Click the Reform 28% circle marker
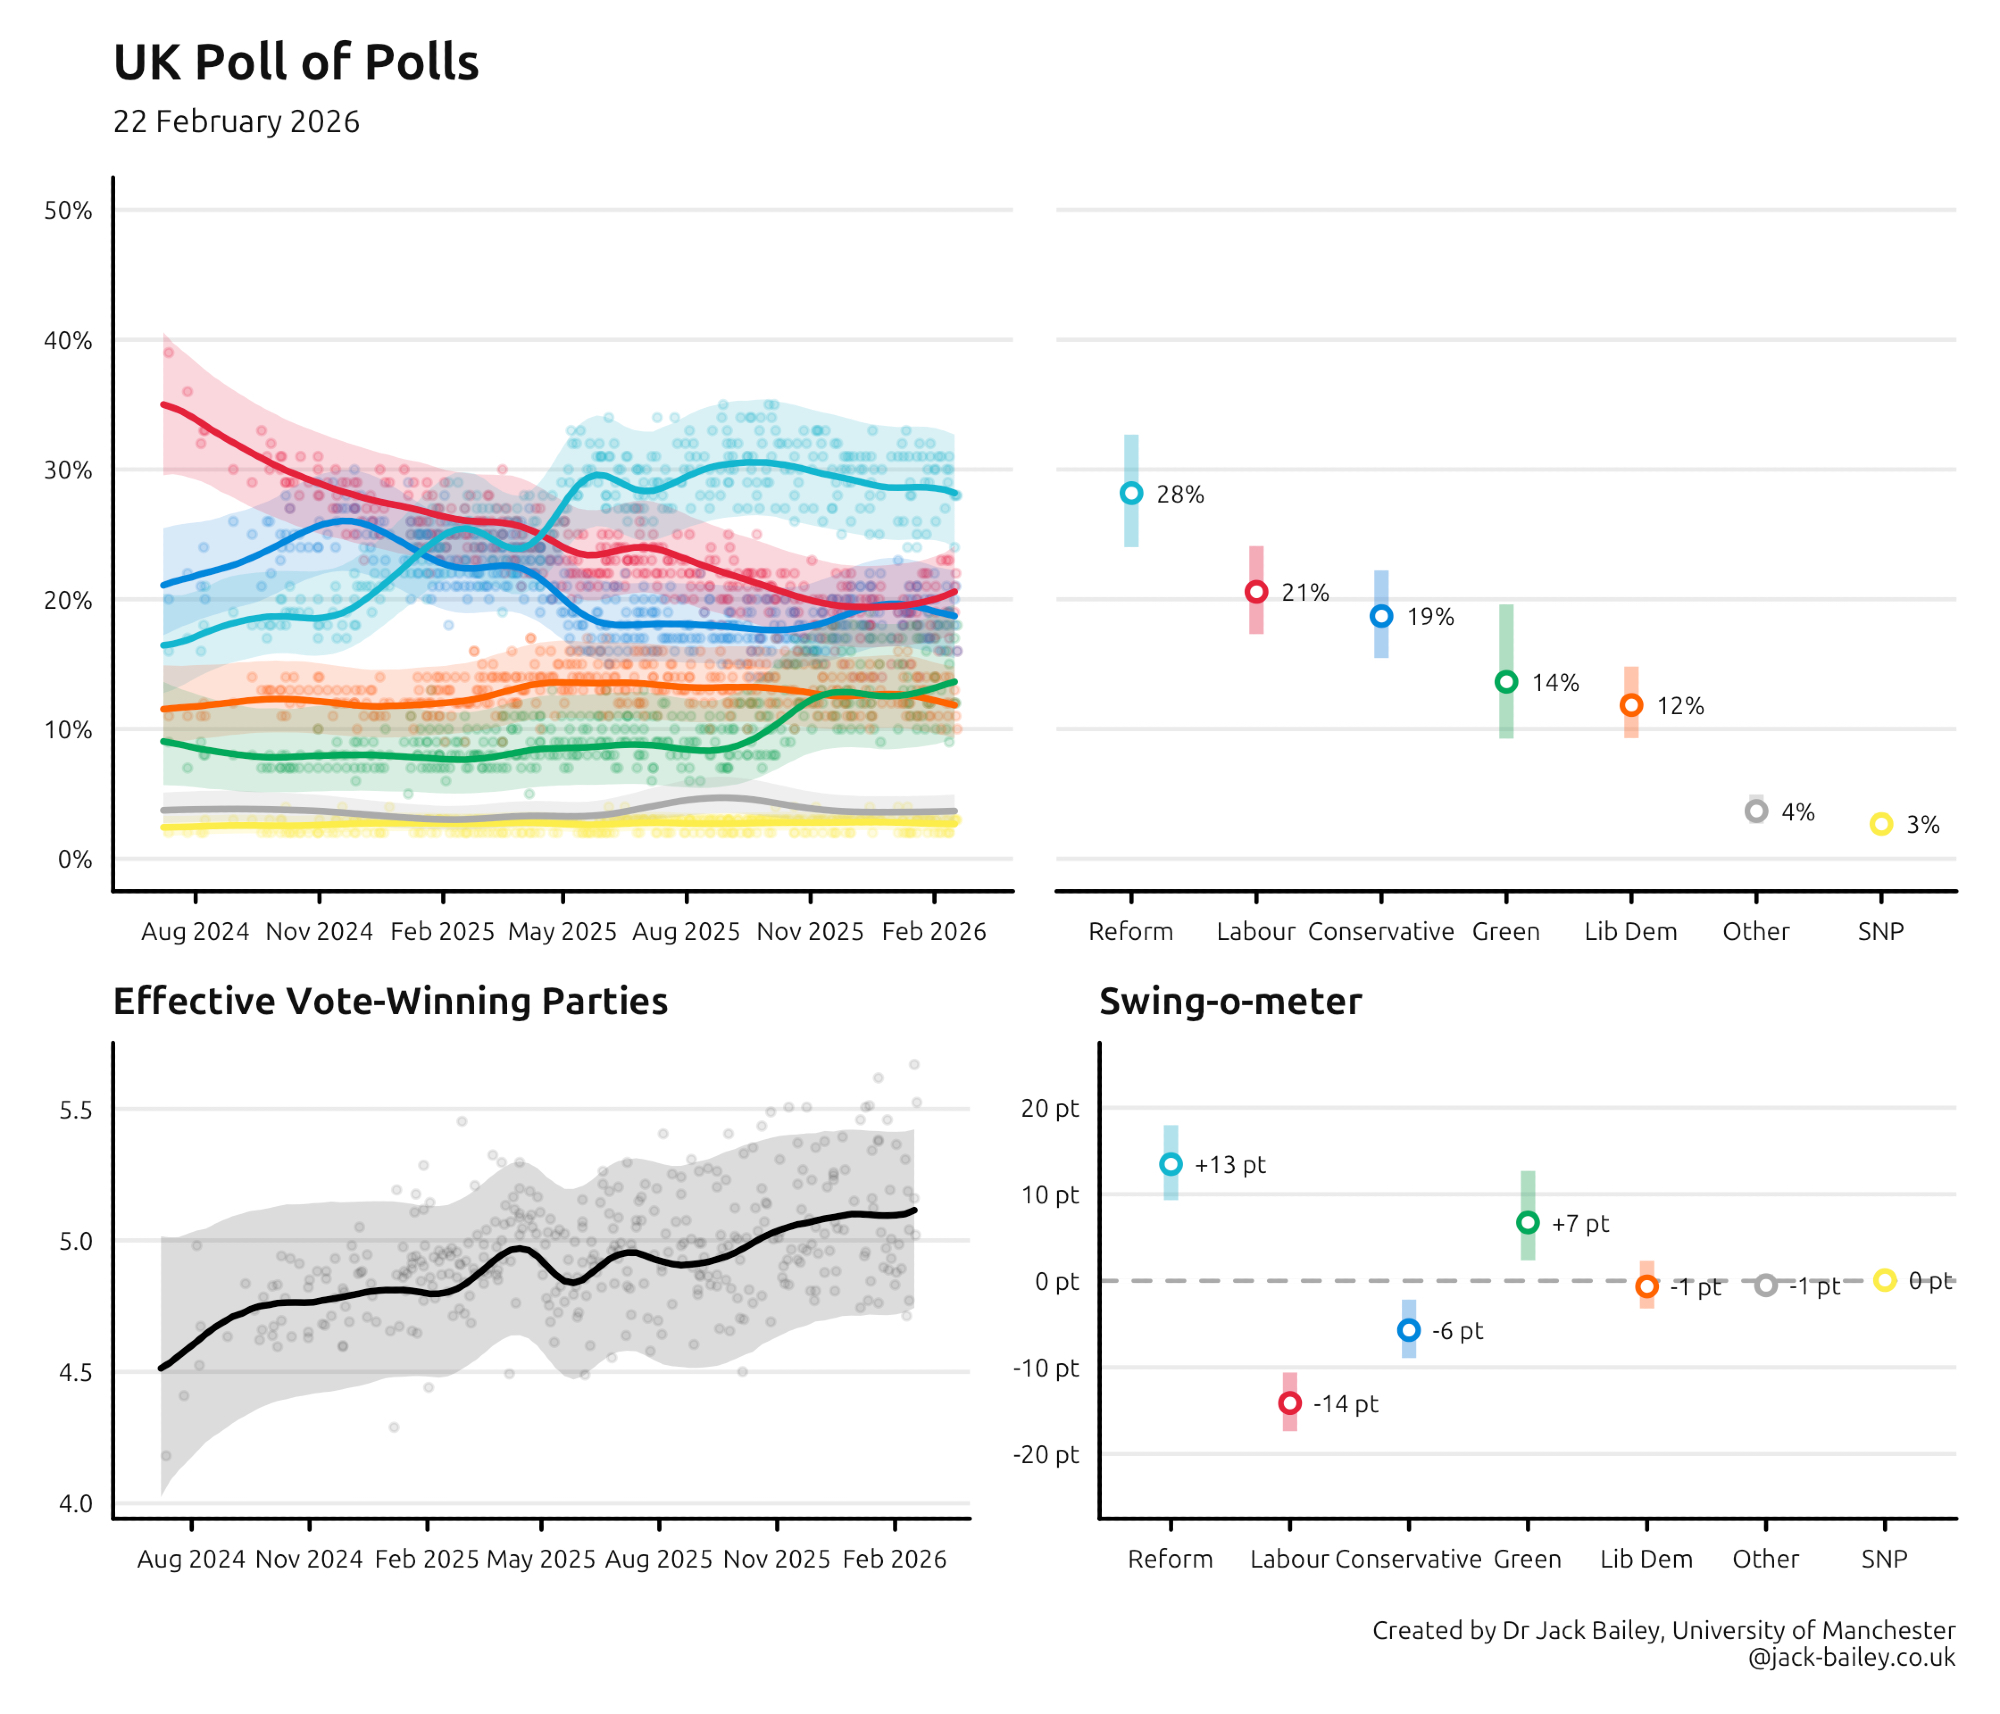Image resolution: width=2000 pixels, height=1714 pixels. click(1131, 493)
